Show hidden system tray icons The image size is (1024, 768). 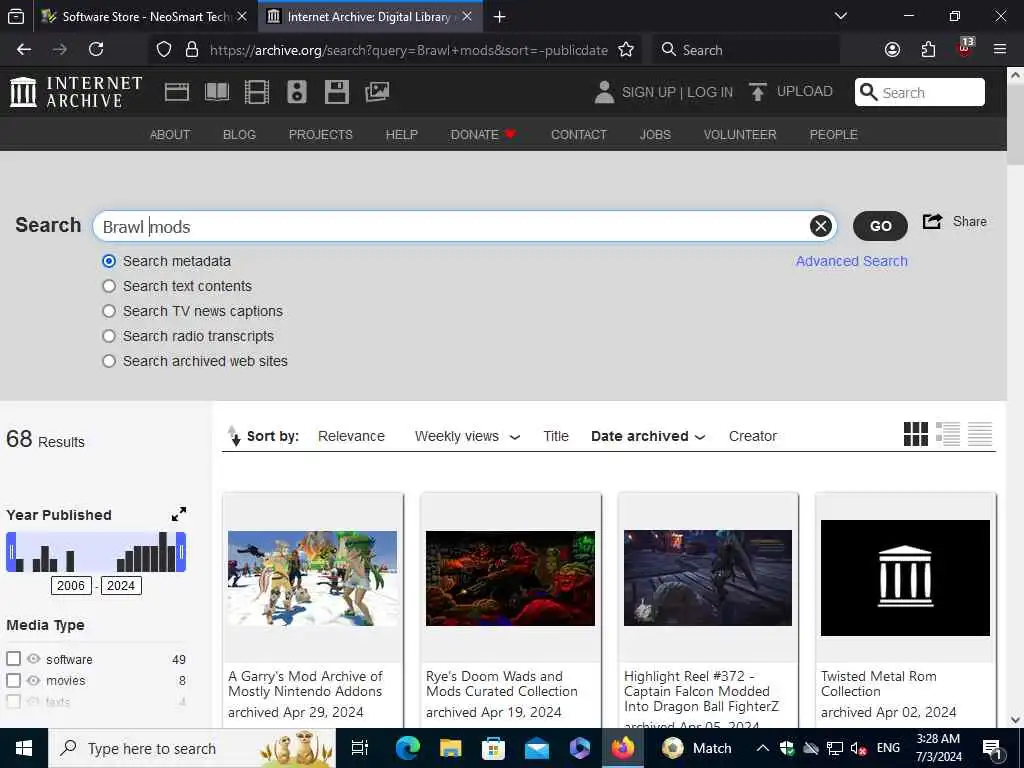(x=762, y=748)
